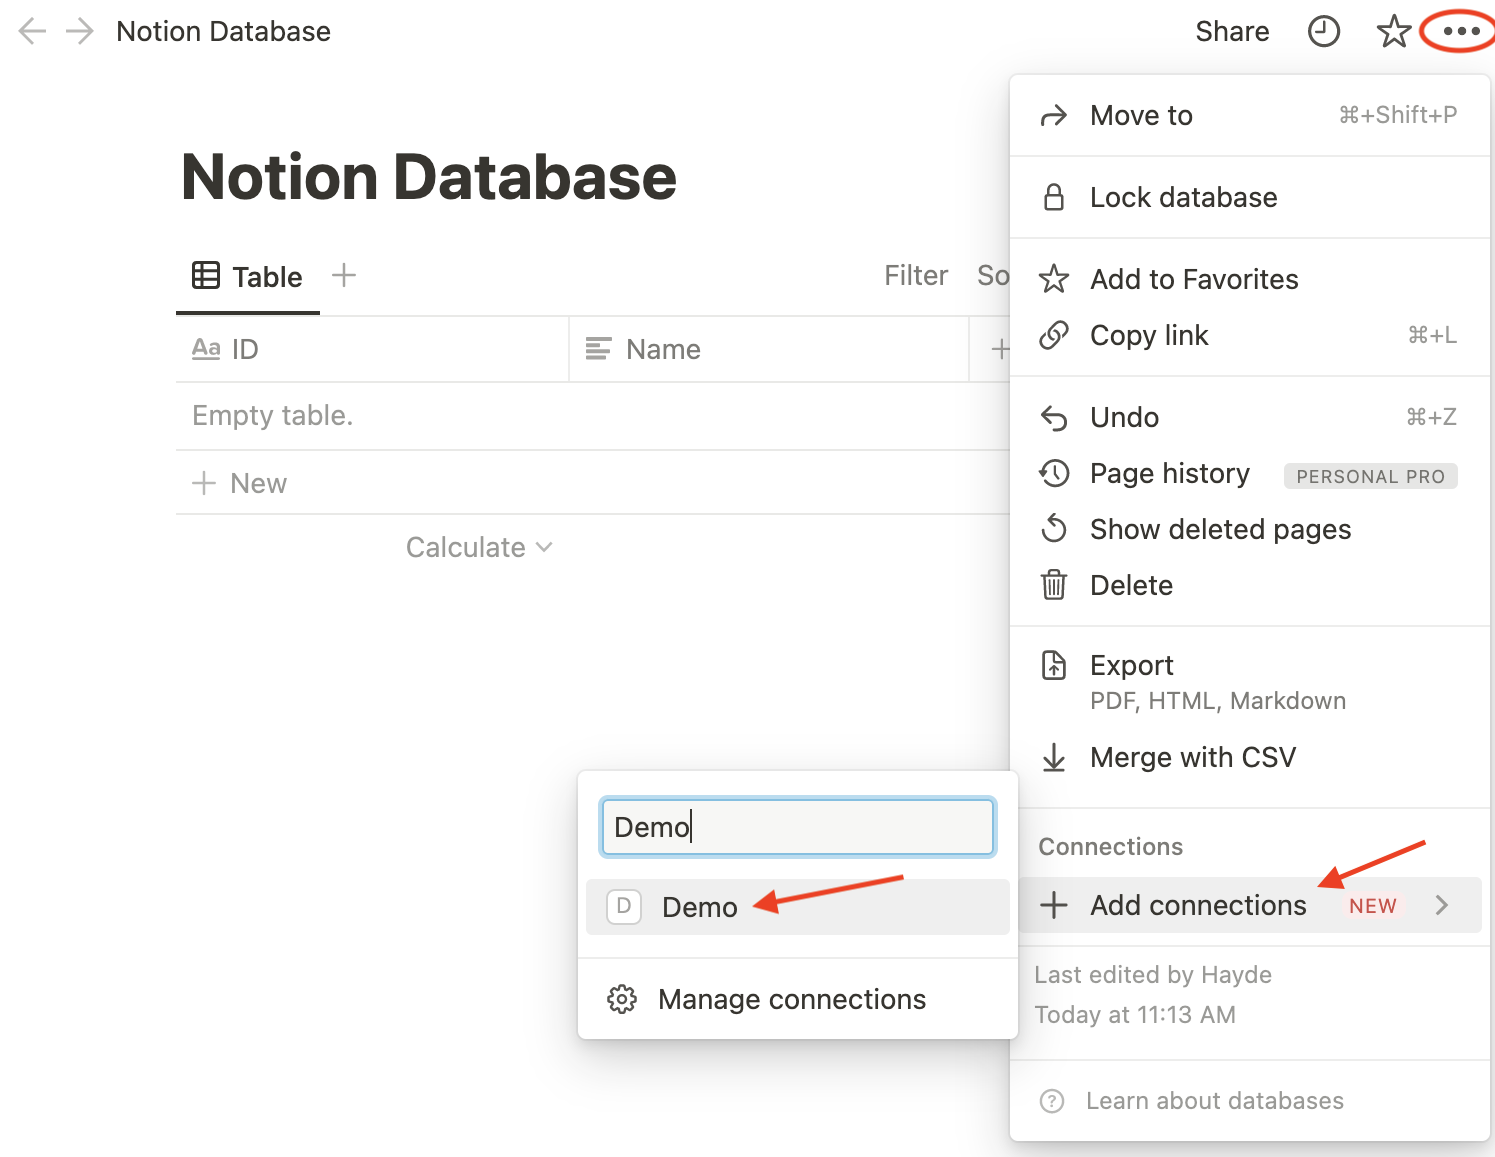
Task: Select the Demo connection result
Action: (797, 907)
